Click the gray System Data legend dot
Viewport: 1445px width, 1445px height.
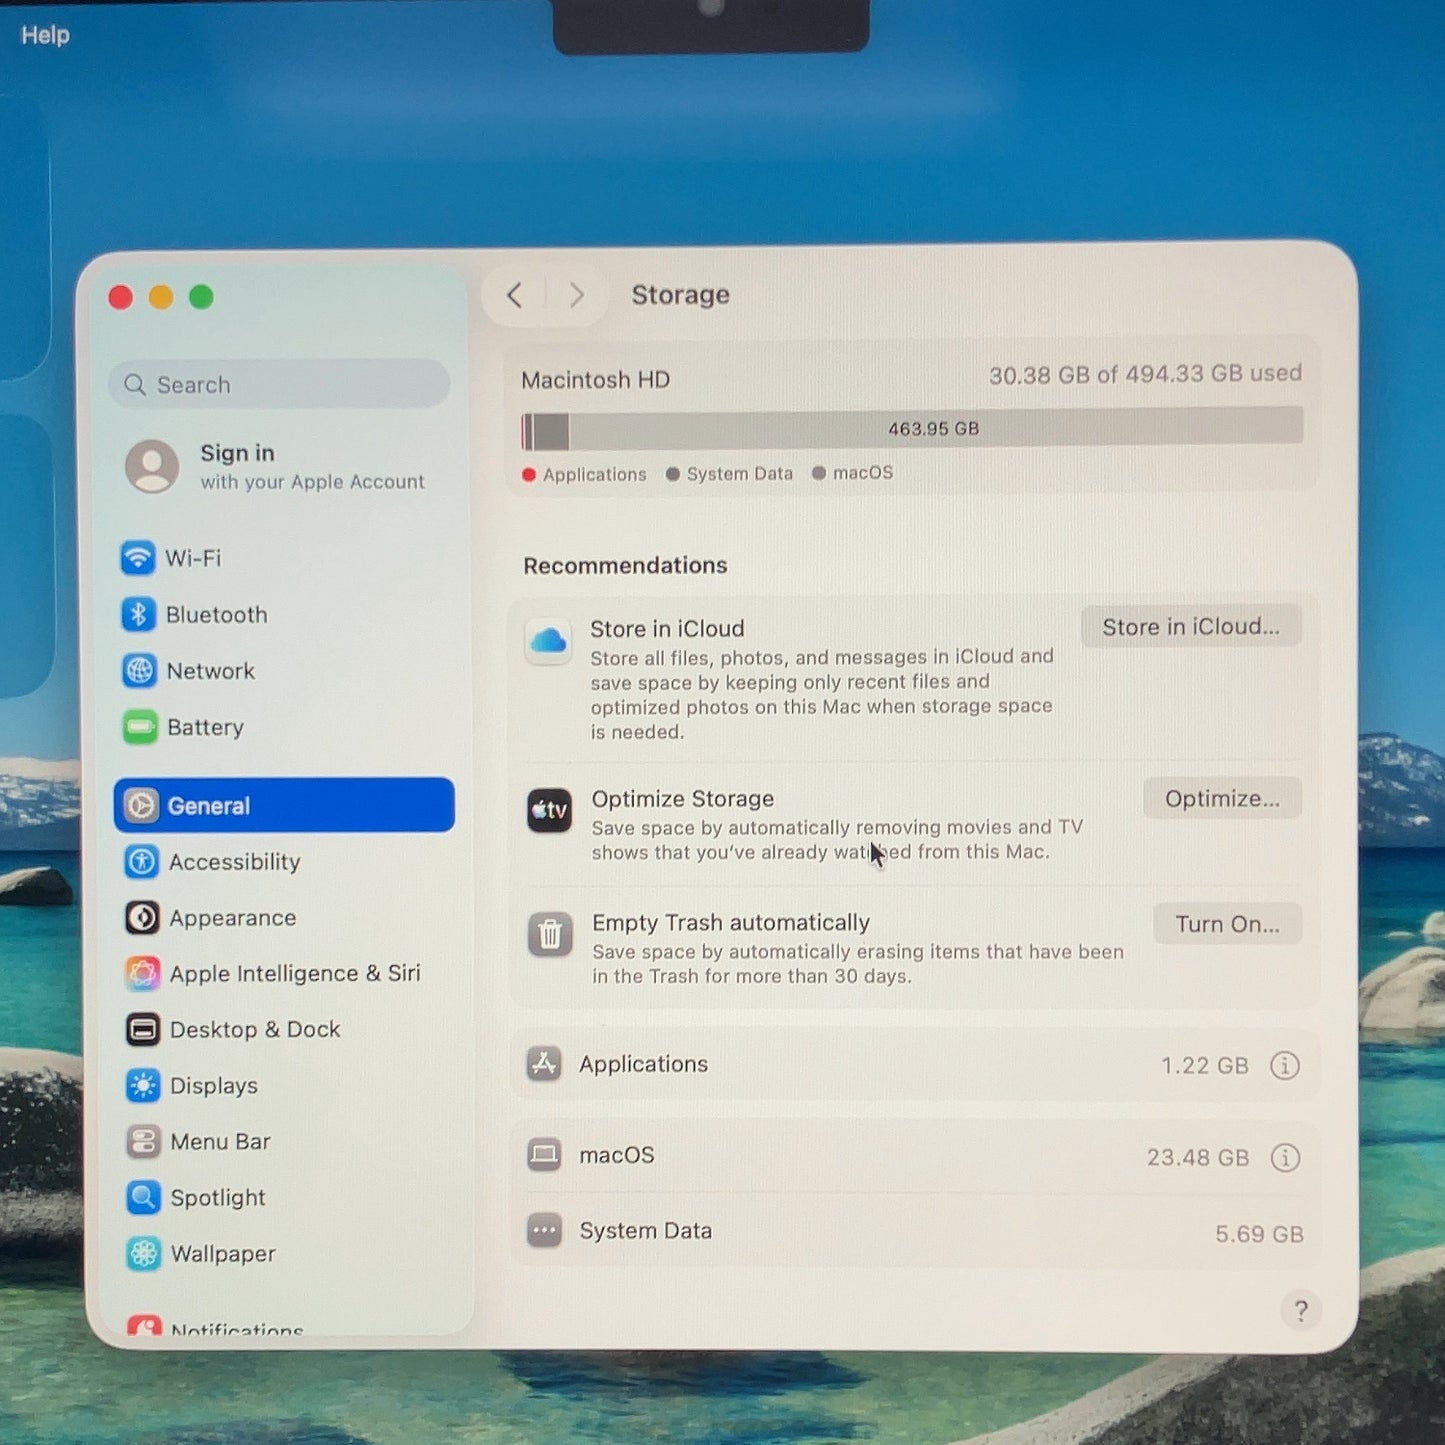(673, 474)
